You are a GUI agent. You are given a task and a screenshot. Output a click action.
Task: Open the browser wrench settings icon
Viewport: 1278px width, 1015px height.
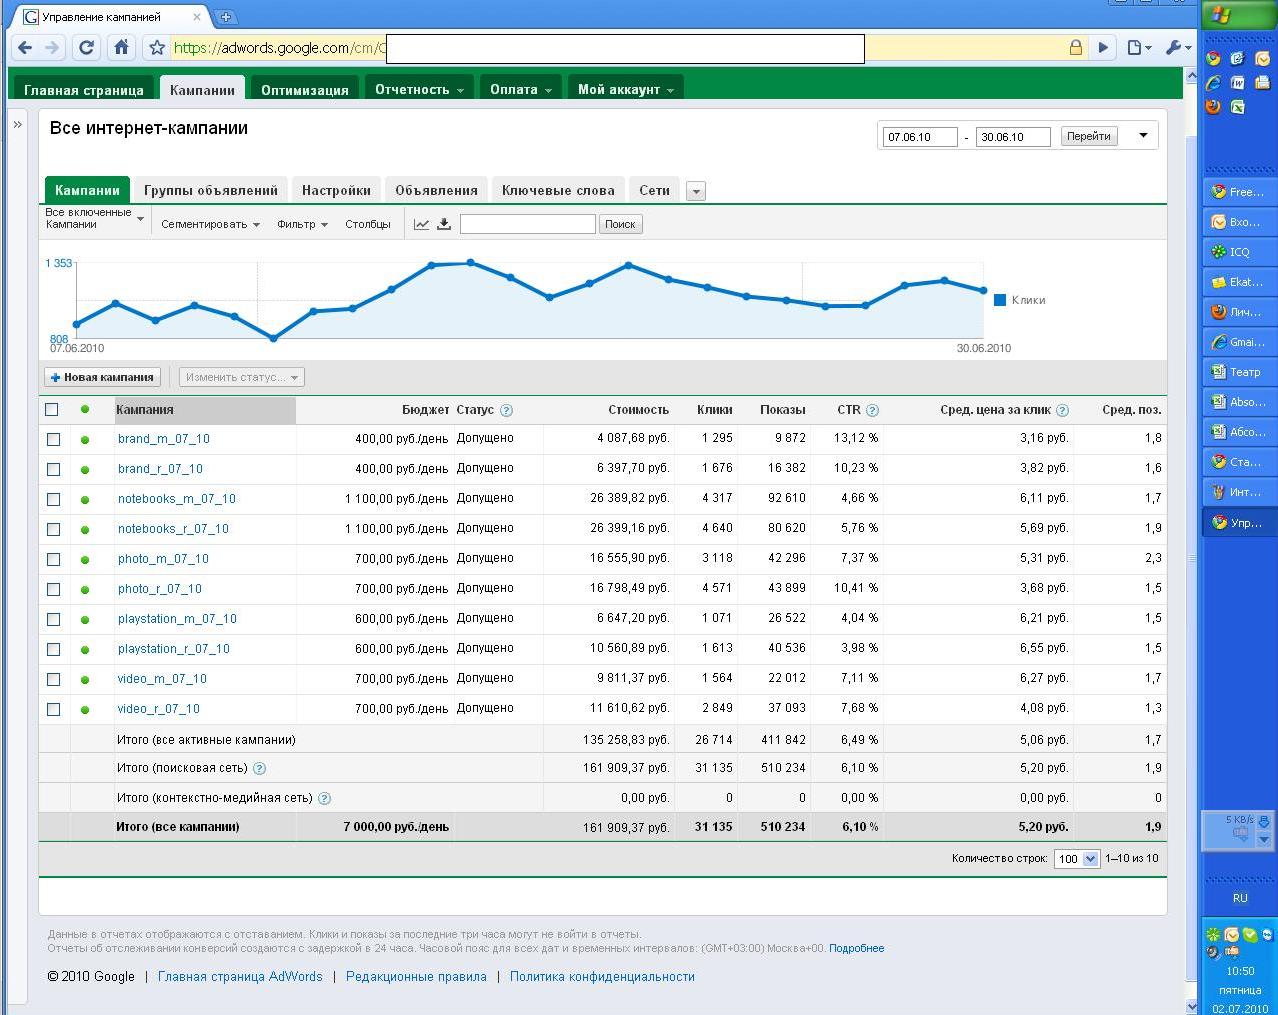pos(1176,47)
